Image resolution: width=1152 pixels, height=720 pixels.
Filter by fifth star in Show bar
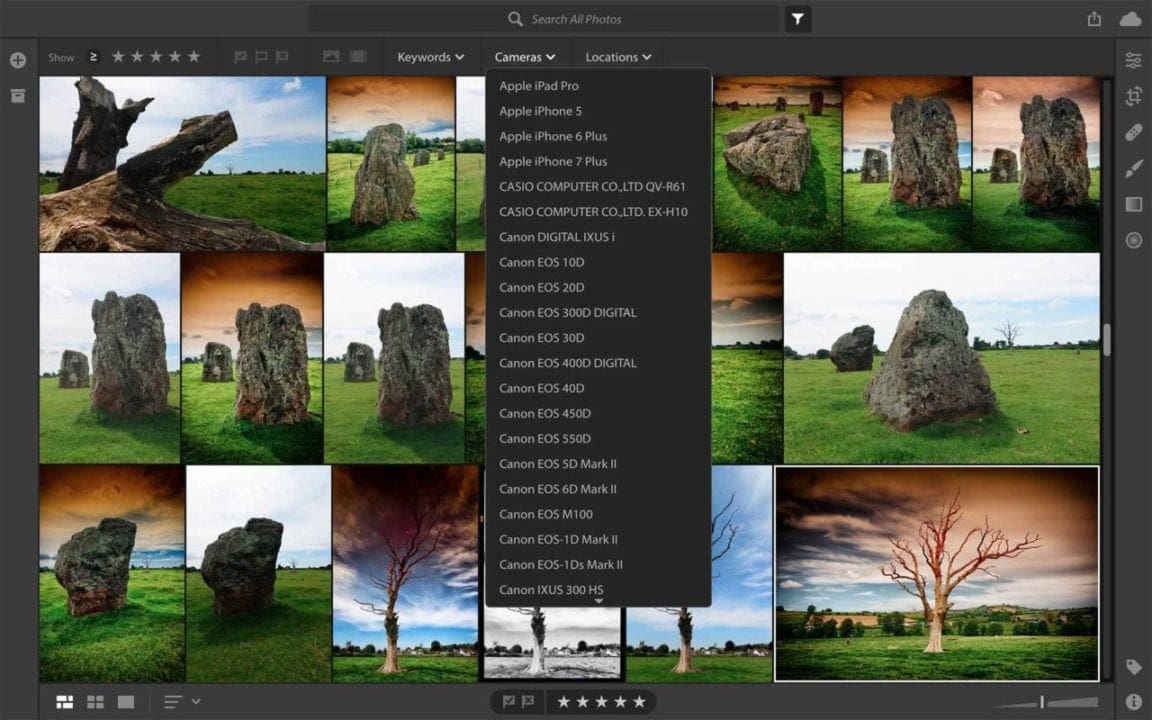(194, 57)
